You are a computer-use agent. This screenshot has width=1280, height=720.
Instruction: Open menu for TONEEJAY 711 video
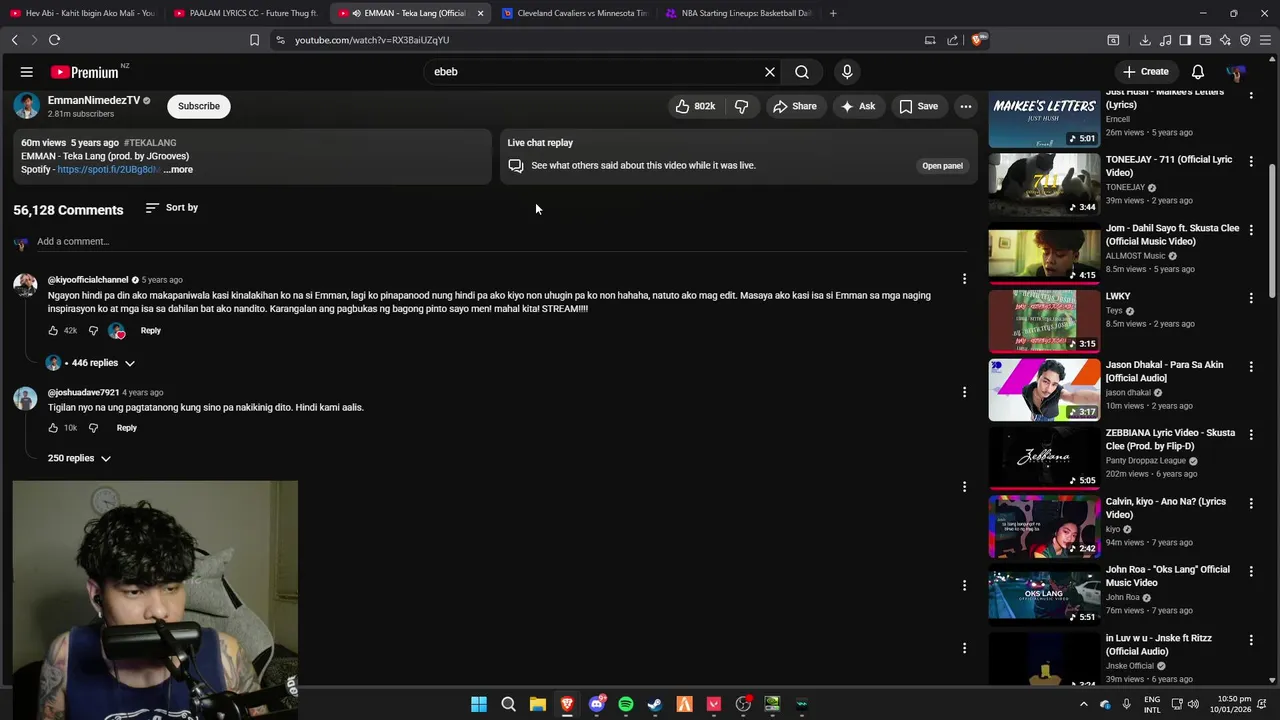coord(1251,161)
